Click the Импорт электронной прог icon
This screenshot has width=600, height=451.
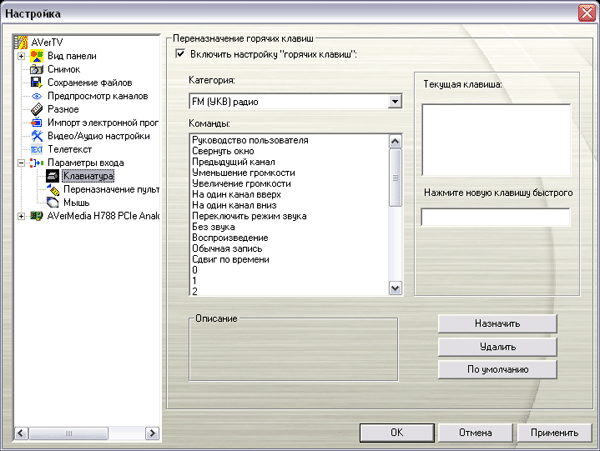tap(37, 122)
